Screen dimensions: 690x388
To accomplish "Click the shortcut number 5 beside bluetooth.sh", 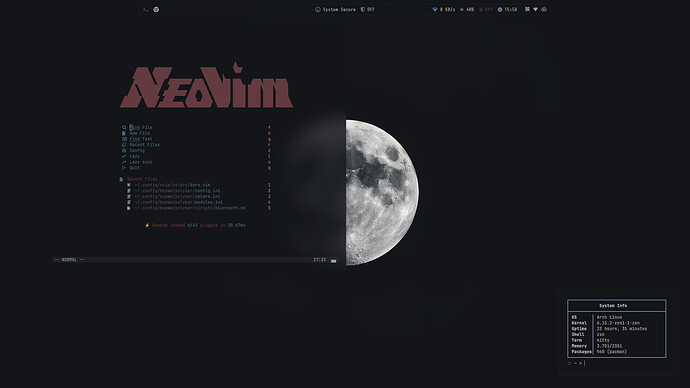I will click(269, 208).
